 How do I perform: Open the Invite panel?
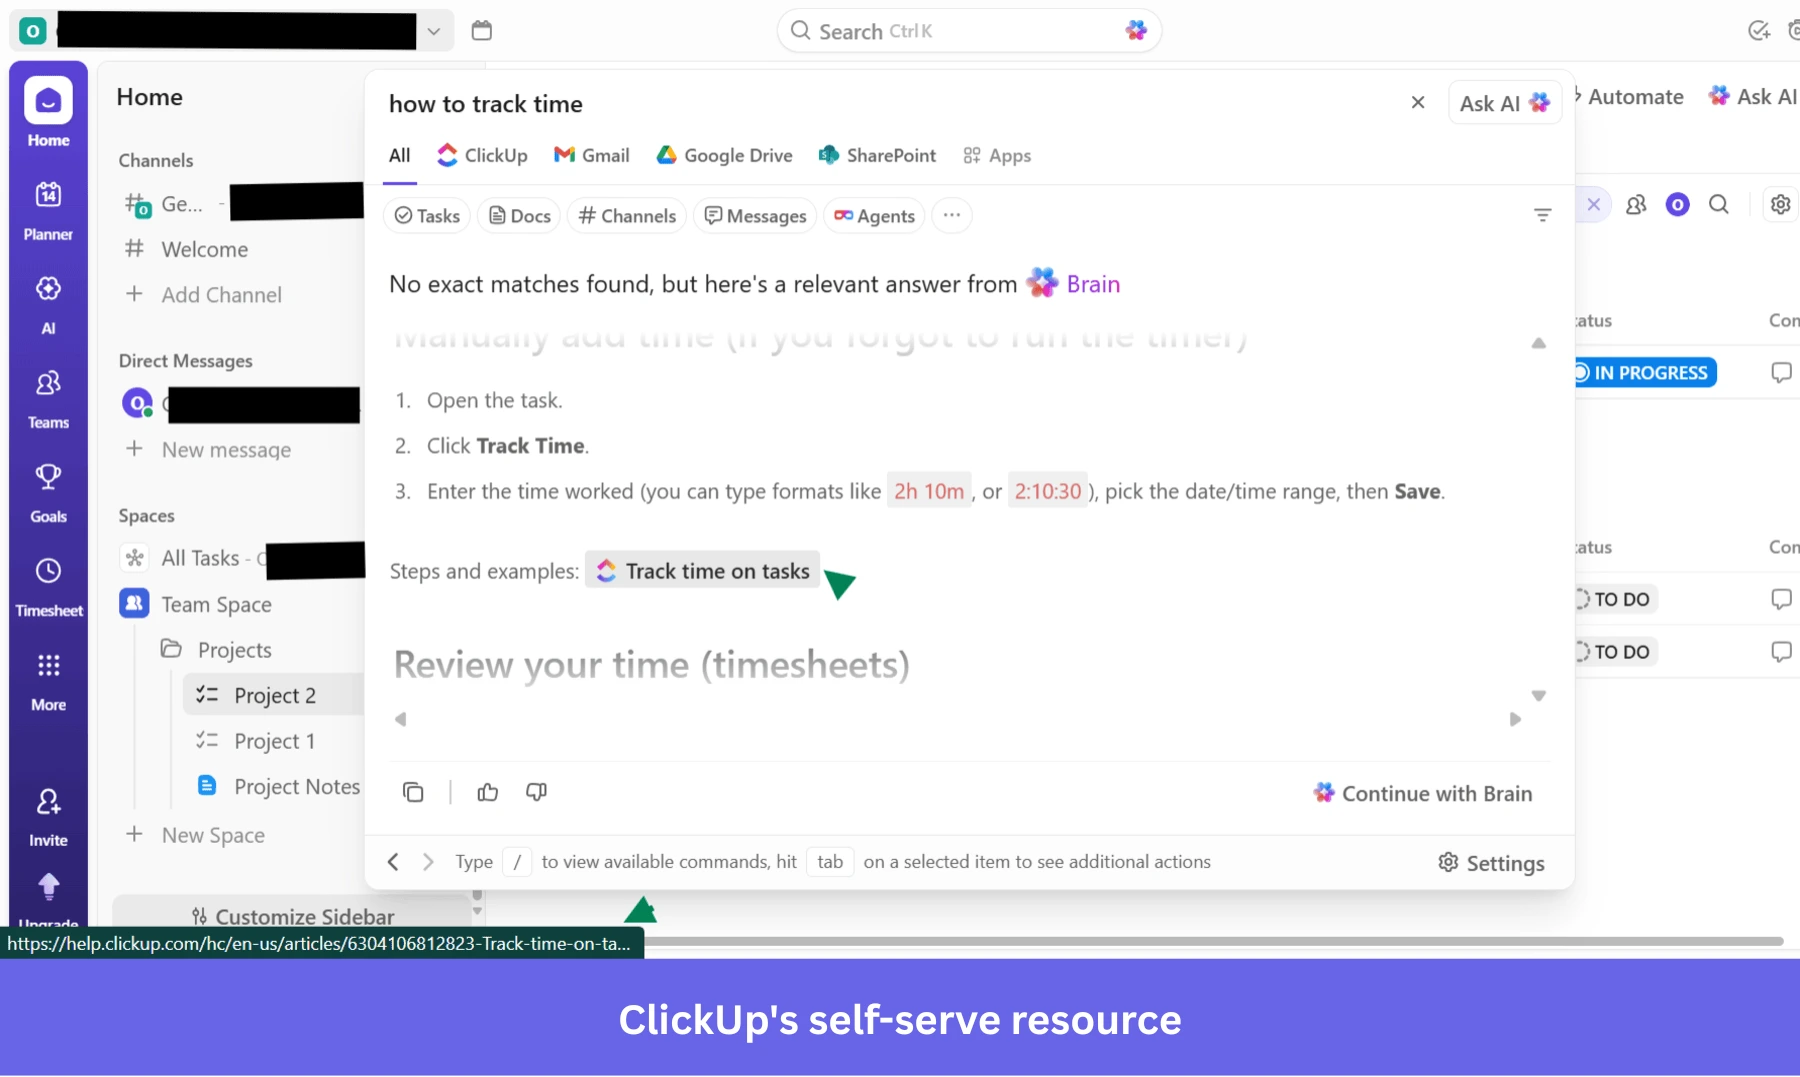click(47, 812)
